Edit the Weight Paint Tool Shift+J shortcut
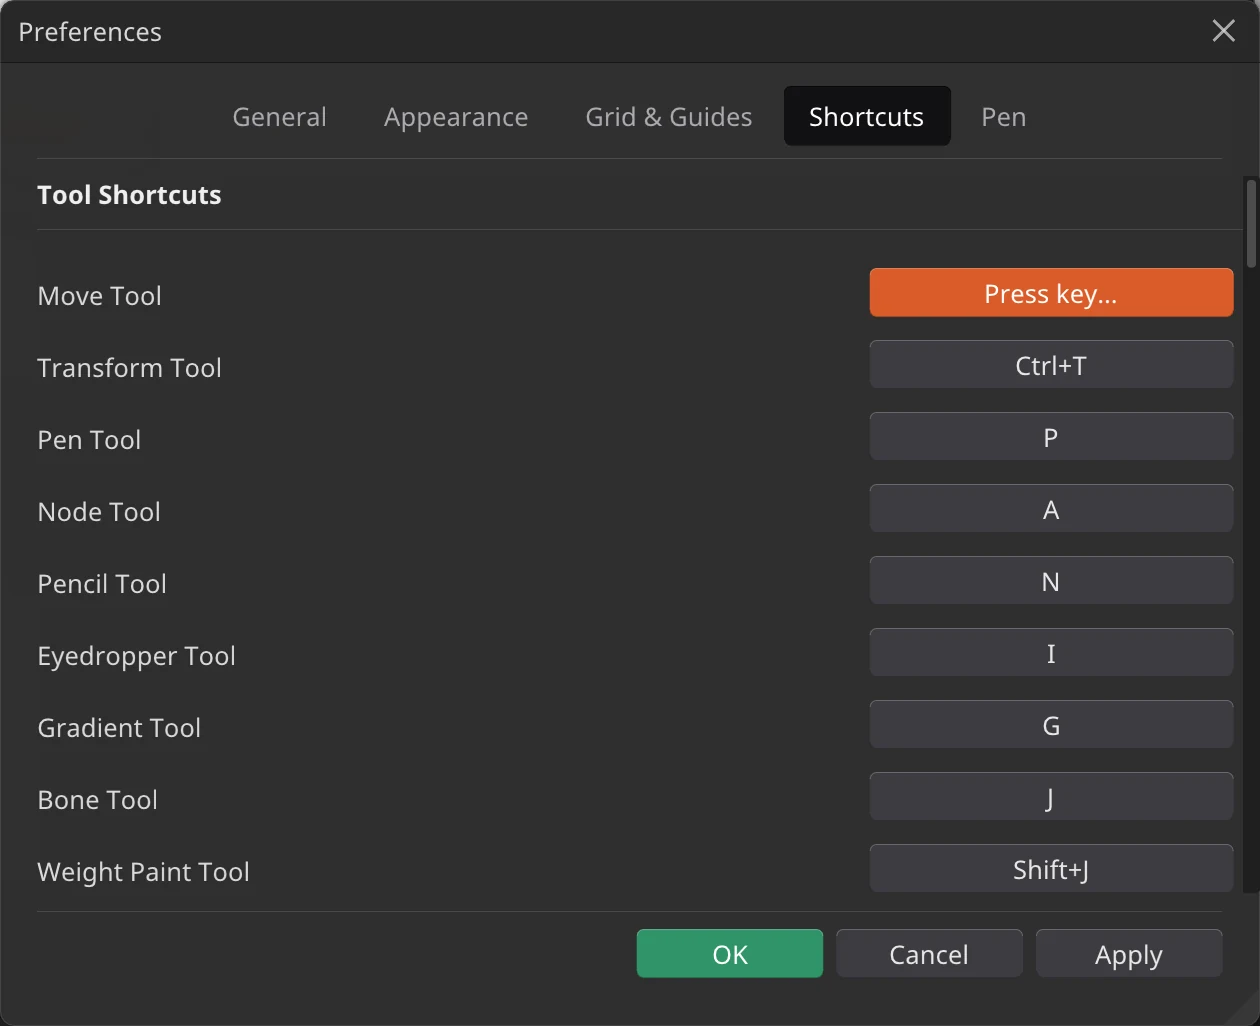Image resolution: width=1260 pixels, height=1026 pixels. pyautogui.click(x=1051, y=868)
